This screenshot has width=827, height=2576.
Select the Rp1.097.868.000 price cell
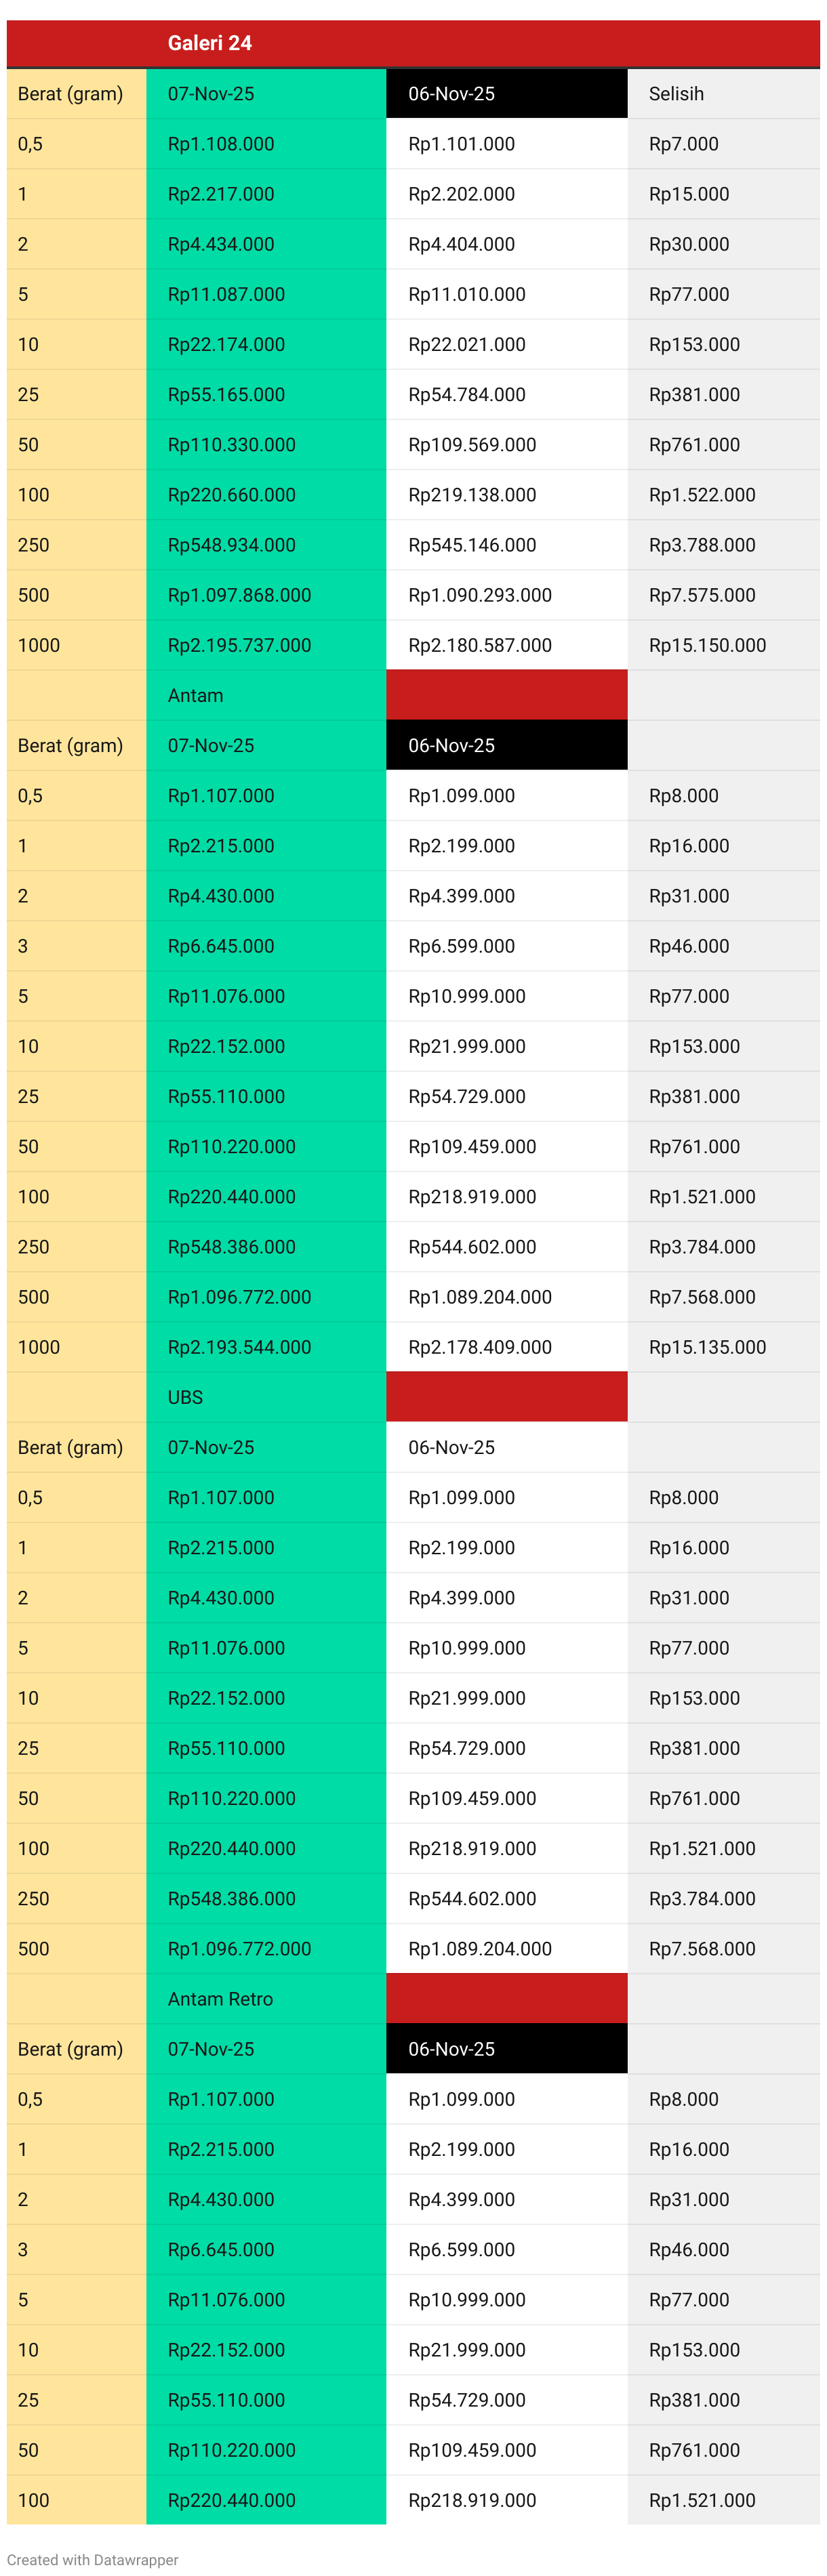[239, 595]
